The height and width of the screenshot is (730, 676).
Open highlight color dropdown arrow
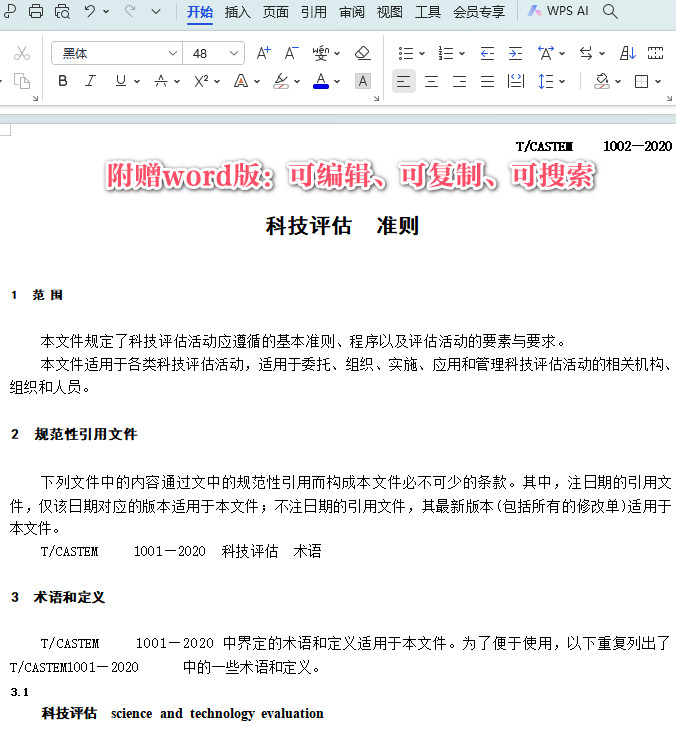[x=297, y=81]
